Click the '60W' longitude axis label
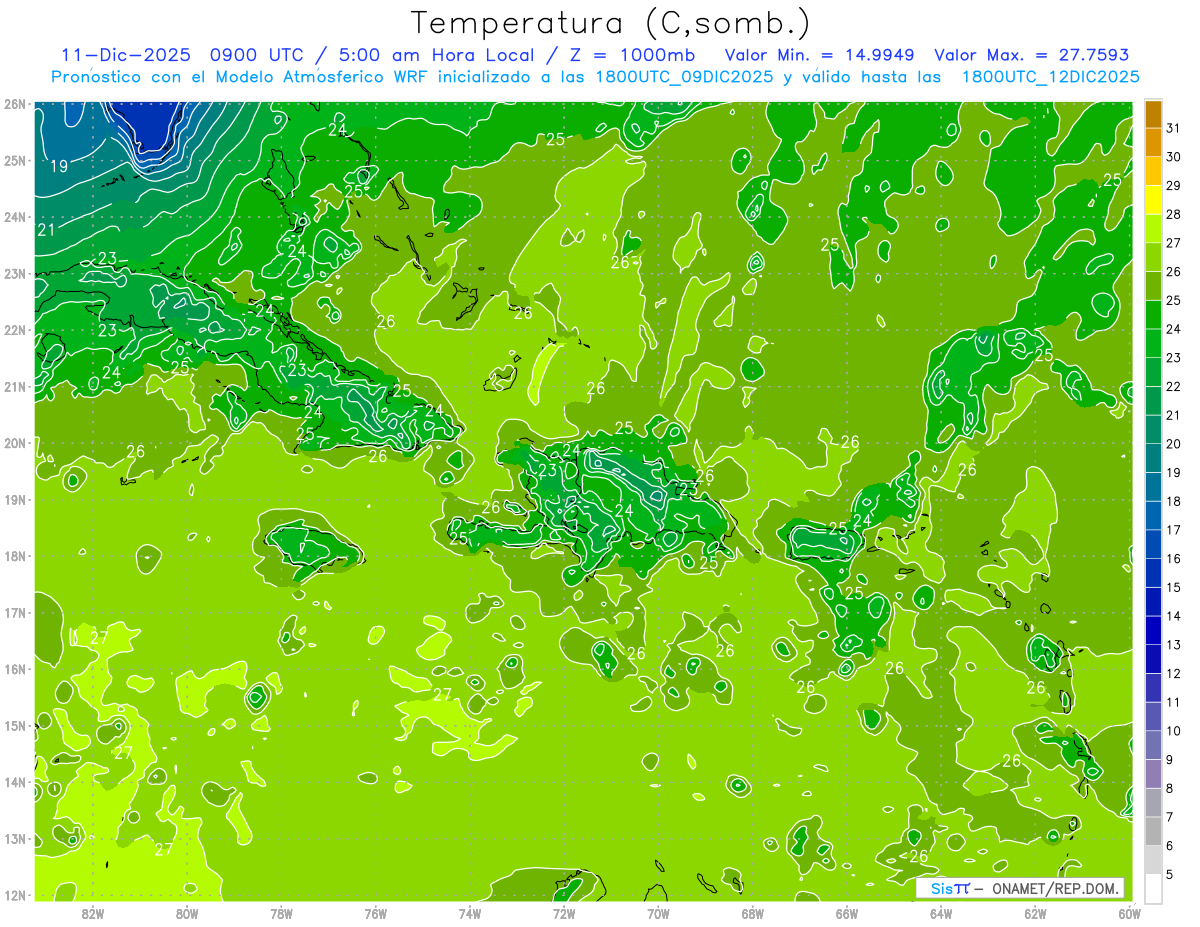1200x927 pixels. [x=1129, y=913]
